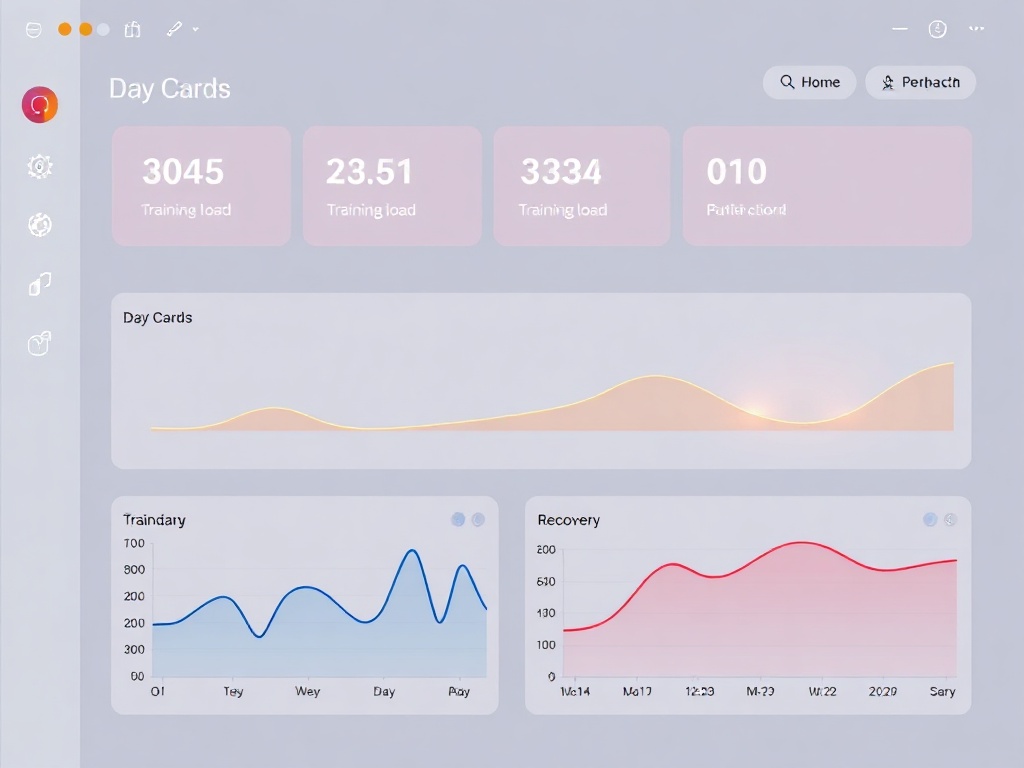Select the pen tool in top toolbar
Image resolution: width=1024 pixels, height=768 pixels.
[174, 29]
